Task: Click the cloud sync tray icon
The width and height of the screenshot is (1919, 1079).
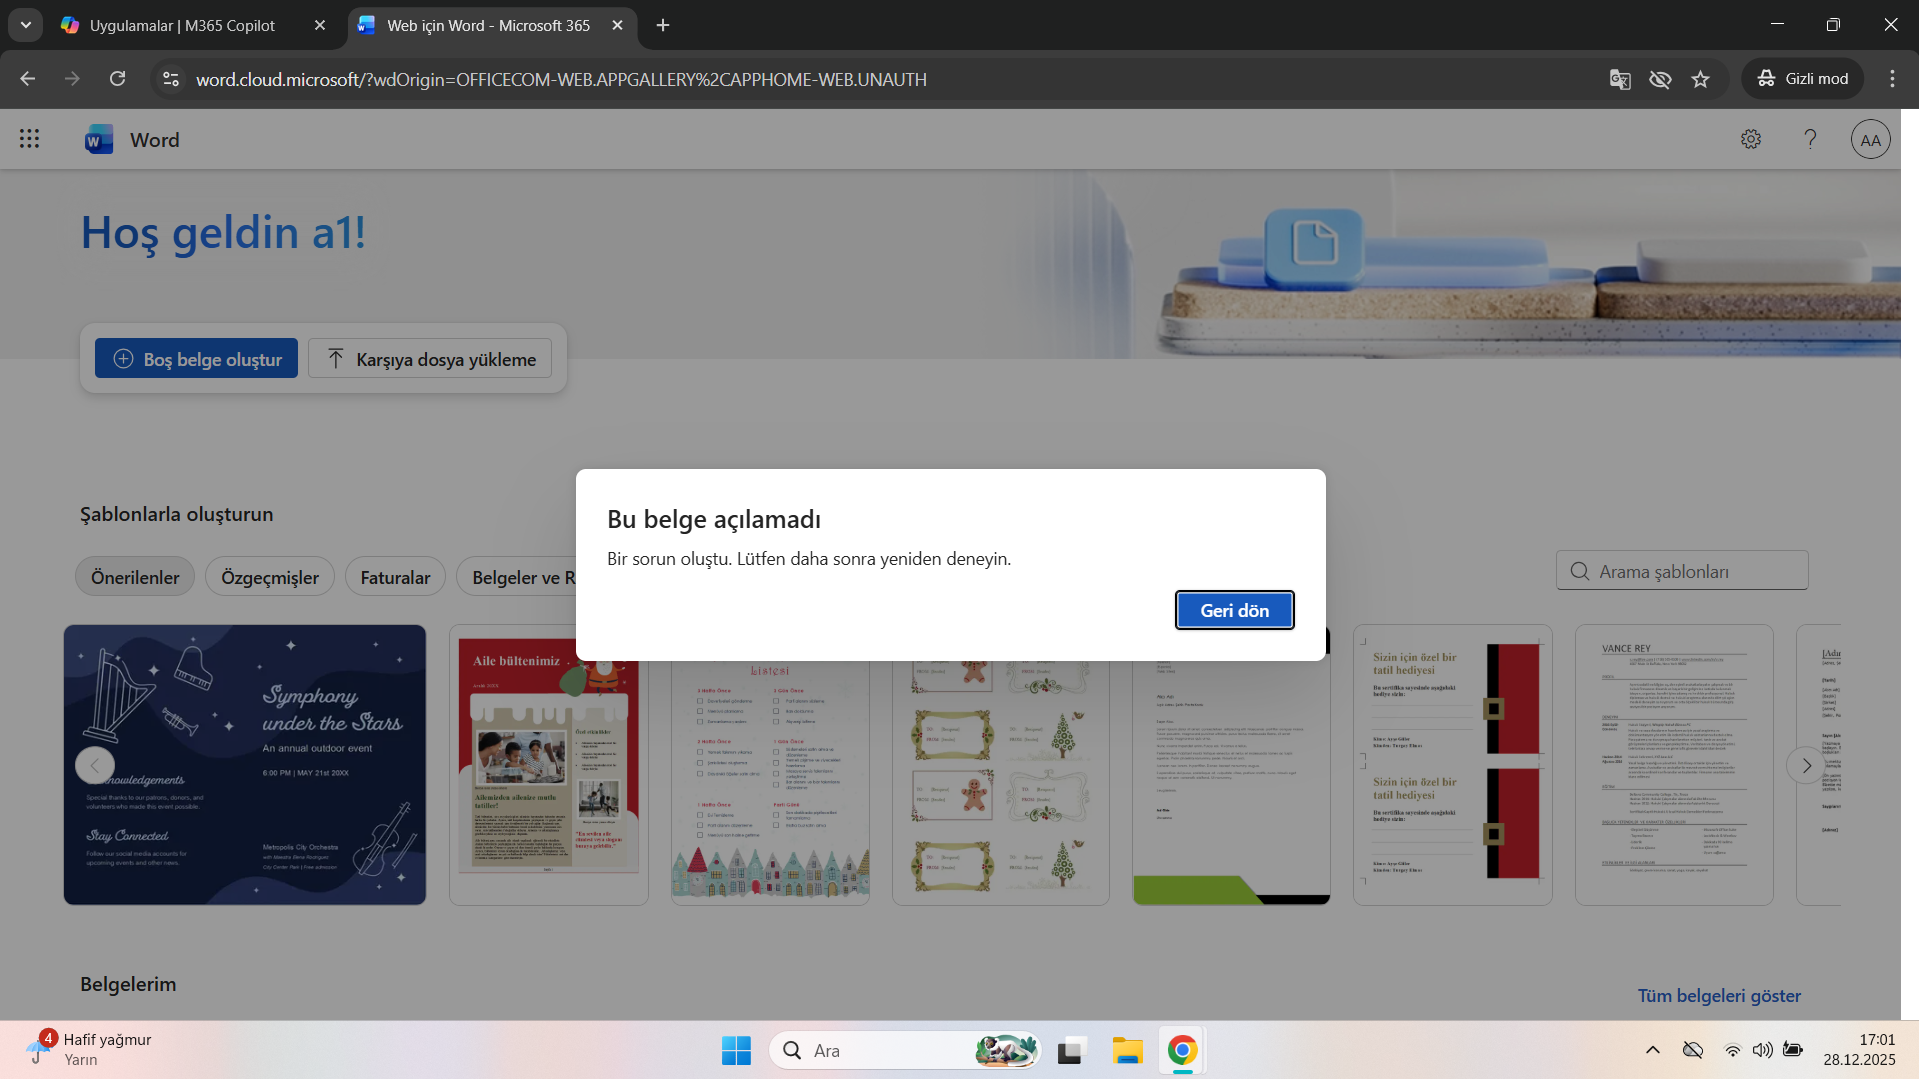Action: 1692,1050
